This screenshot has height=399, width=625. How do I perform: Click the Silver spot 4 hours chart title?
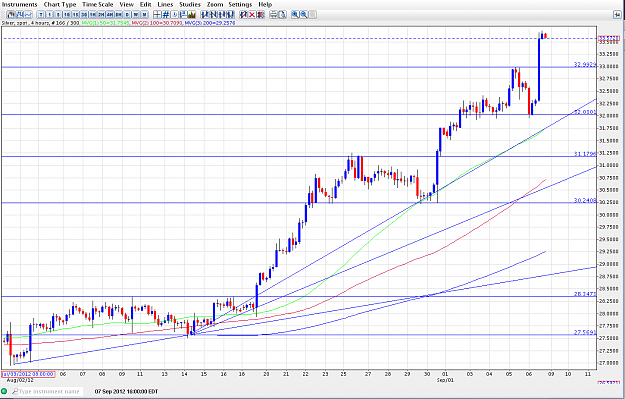point(40,23)
